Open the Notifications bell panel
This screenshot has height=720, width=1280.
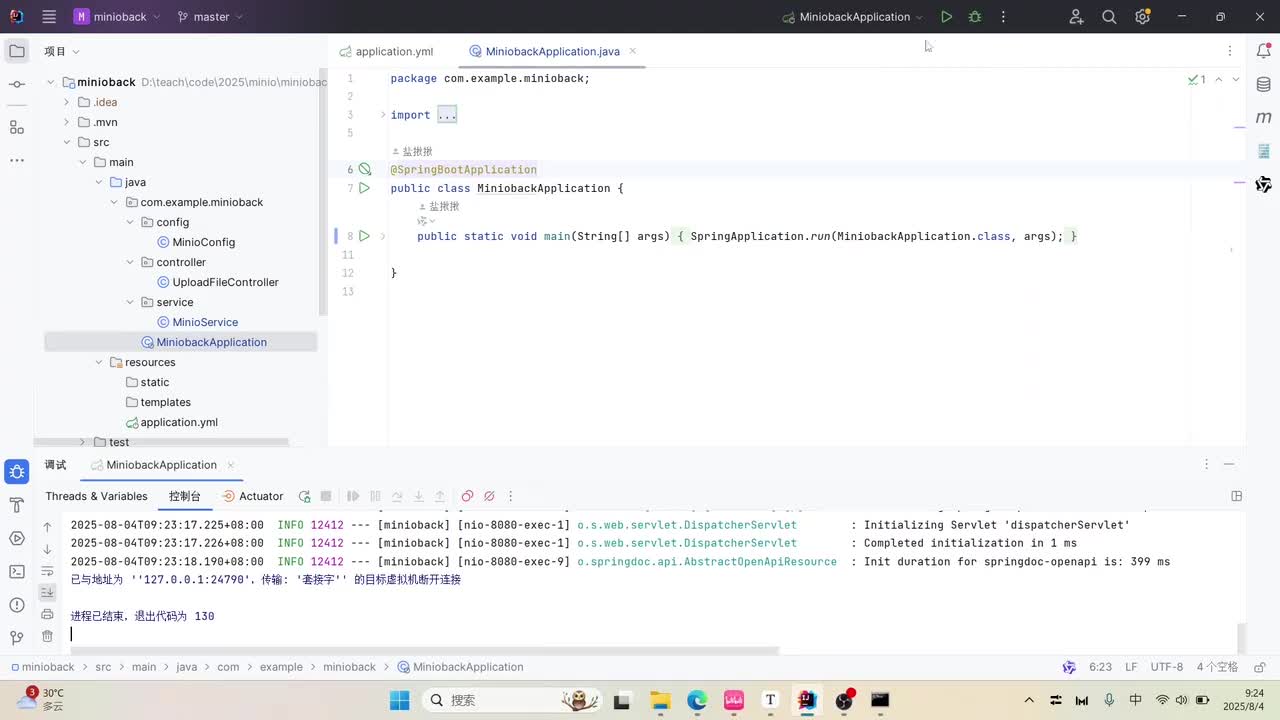click(x=1264, y=51)
